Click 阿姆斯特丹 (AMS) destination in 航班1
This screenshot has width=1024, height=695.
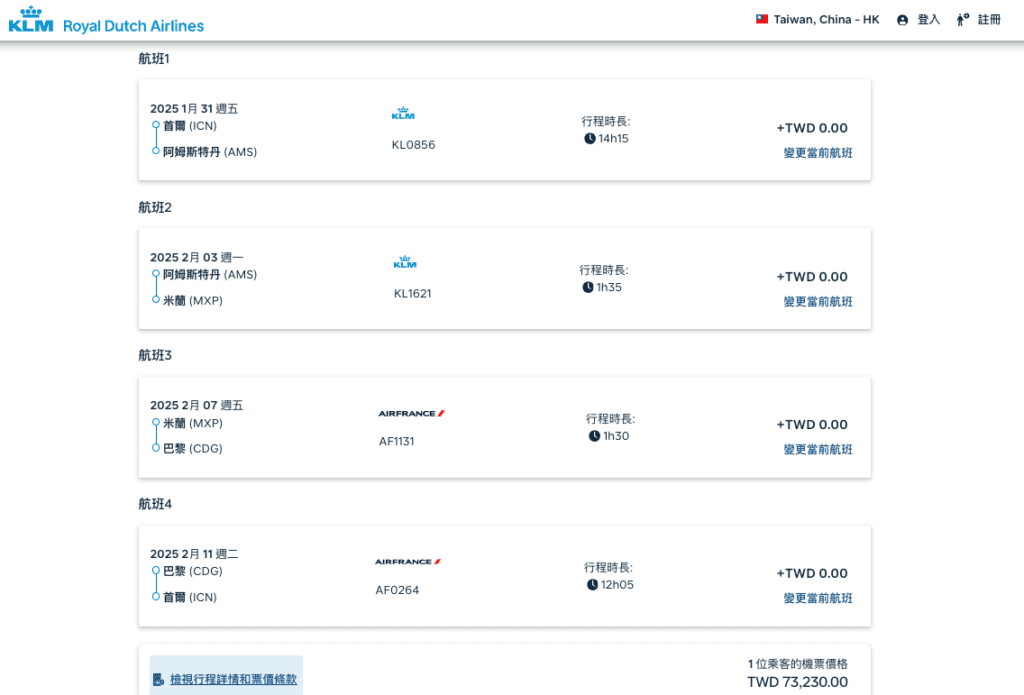pos(210,152)
